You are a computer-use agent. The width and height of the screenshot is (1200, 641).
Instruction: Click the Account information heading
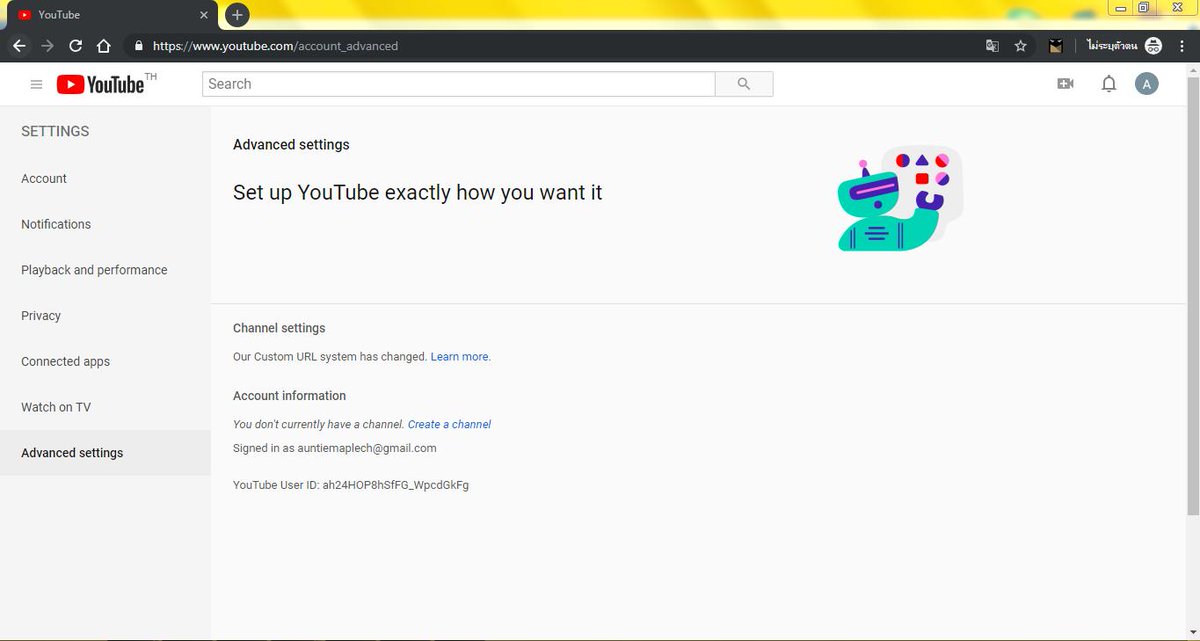(289, 396)
